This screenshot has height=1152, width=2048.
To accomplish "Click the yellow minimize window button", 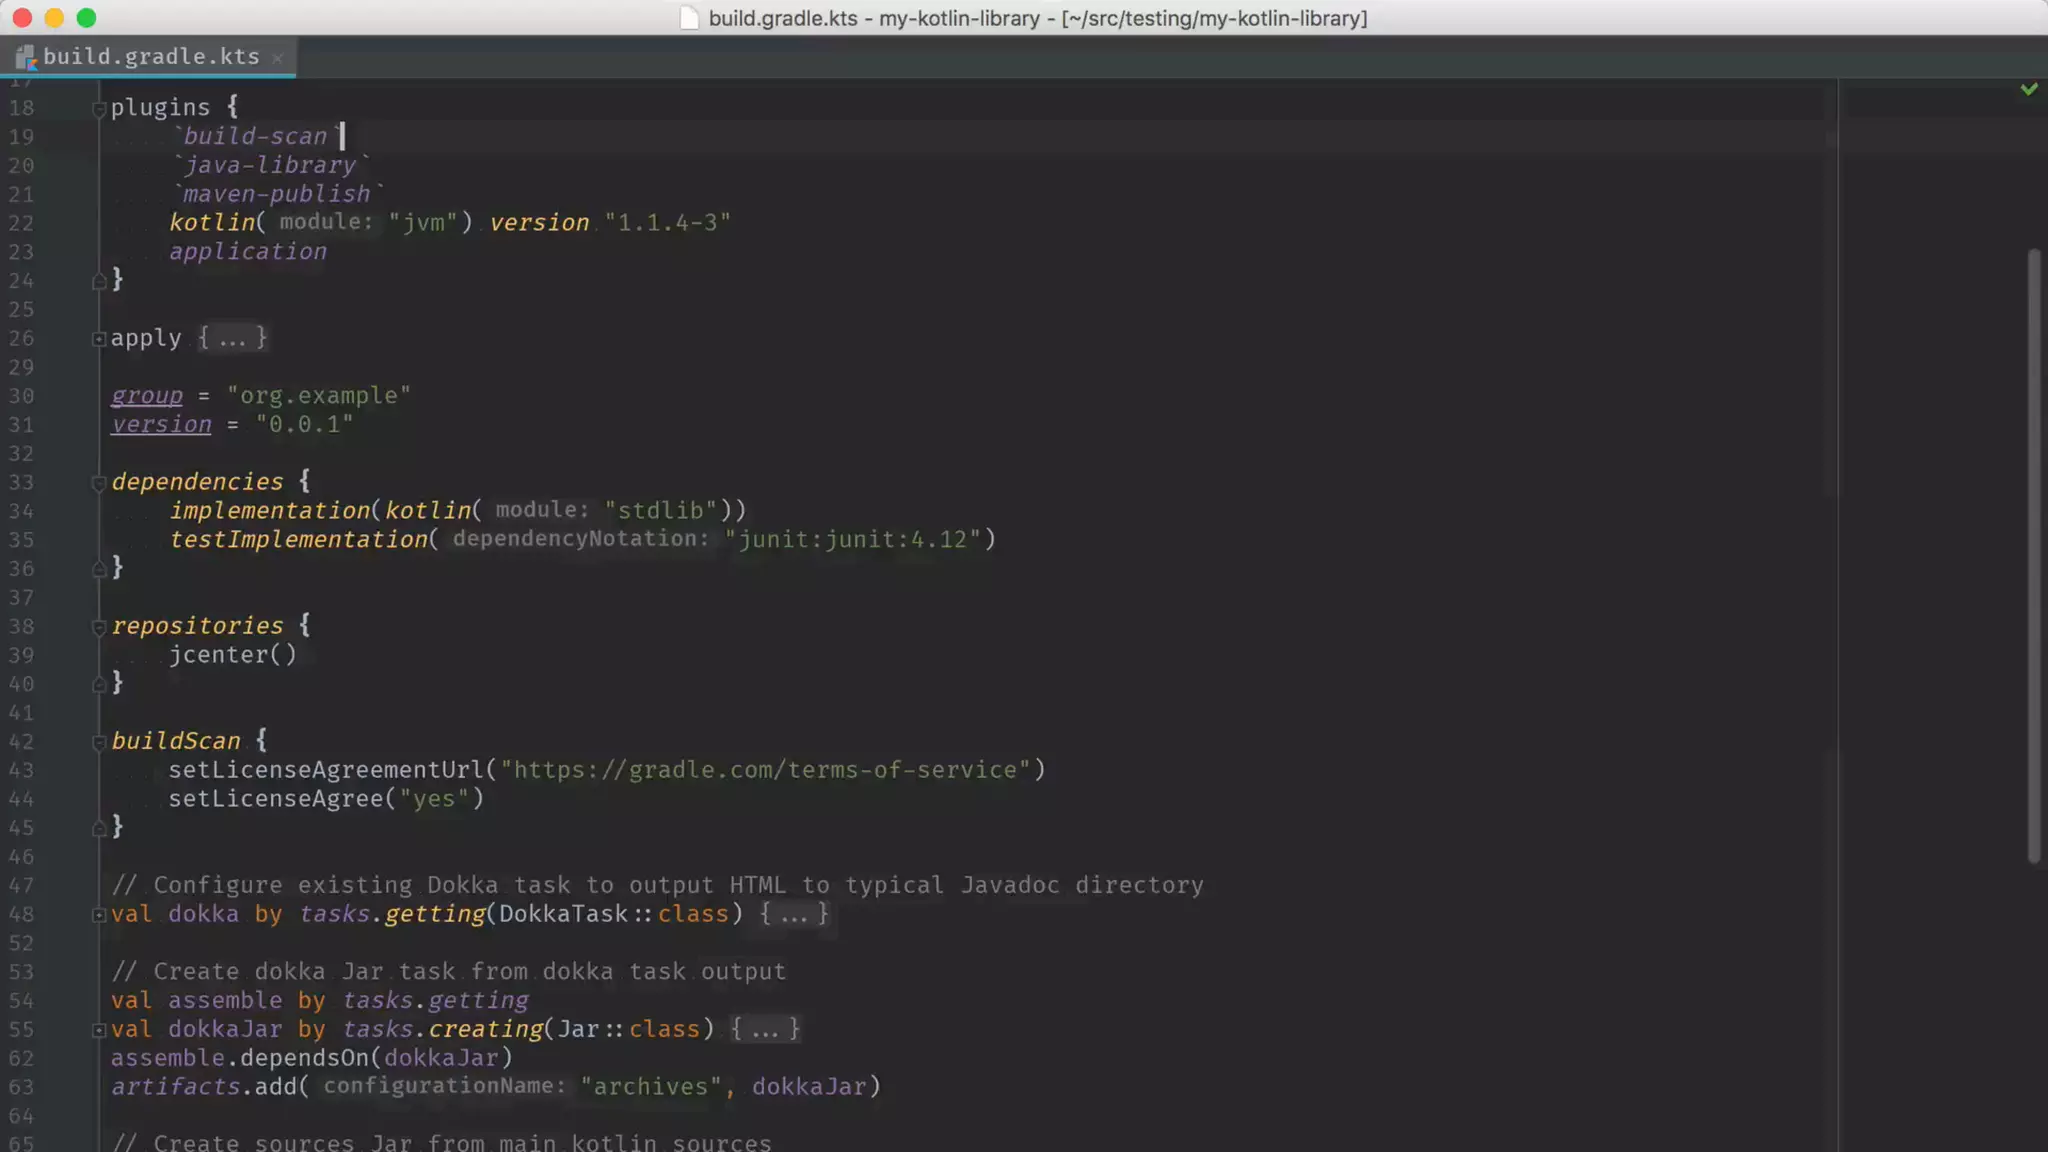I will coord(55,18).
